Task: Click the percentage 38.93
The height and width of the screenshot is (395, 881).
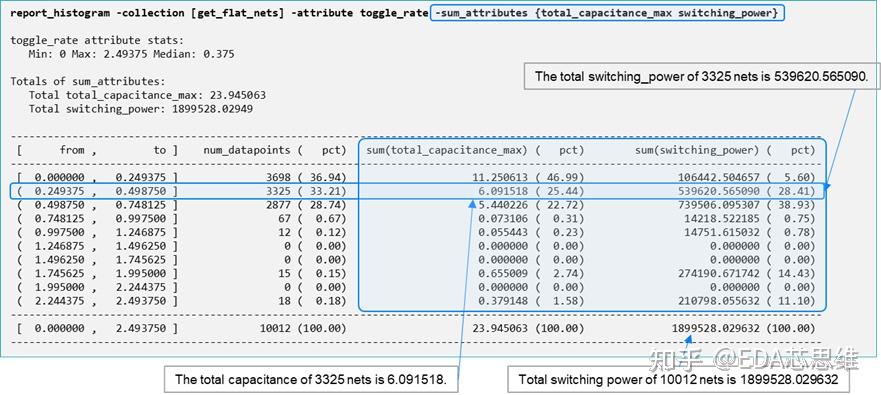Action: point(793,205)
